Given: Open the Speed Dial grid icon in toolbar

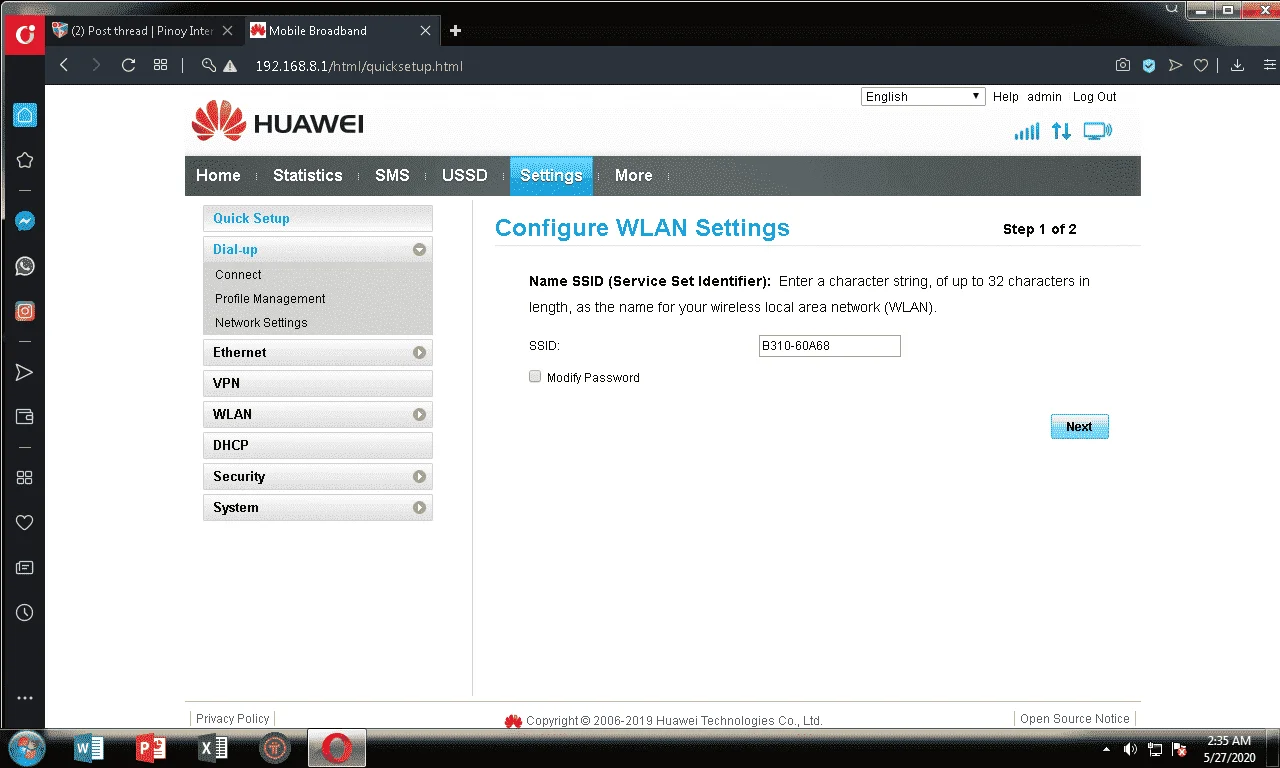Looking at the screenshot, I should 160,66.
